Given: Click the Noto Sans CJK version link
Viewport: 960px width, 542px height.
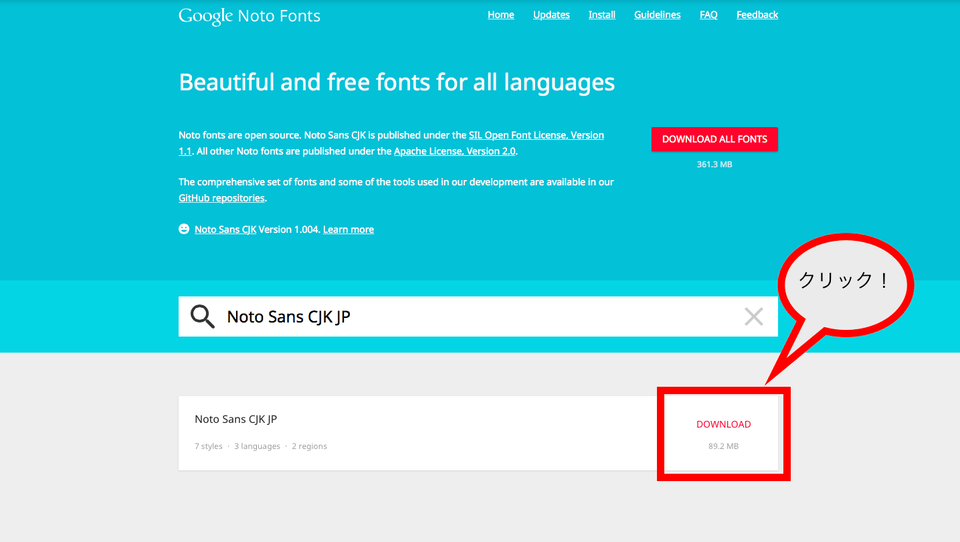Looking at the screenshot, I should click(225, 229).
